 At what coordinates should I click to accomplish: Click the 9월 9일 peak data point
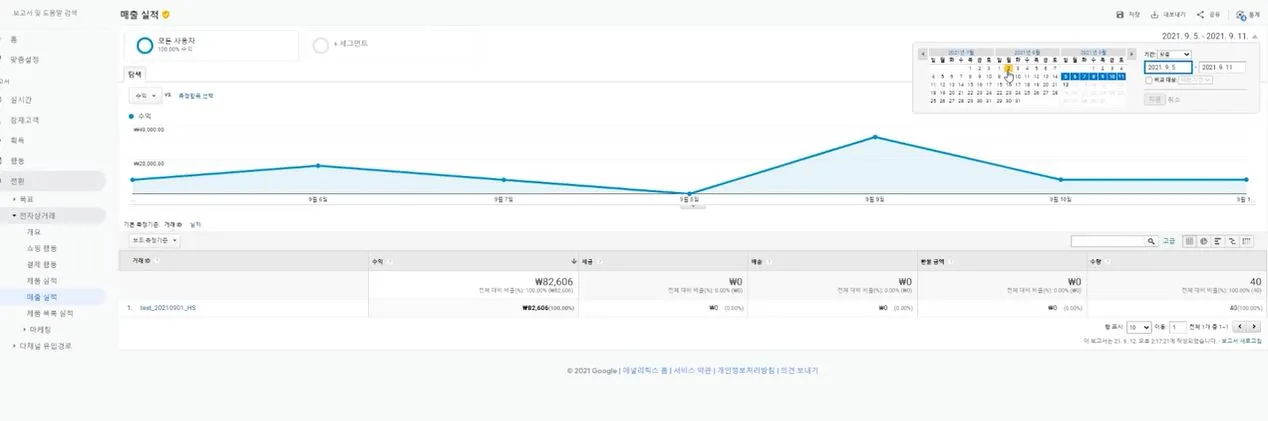click(875, 137)
